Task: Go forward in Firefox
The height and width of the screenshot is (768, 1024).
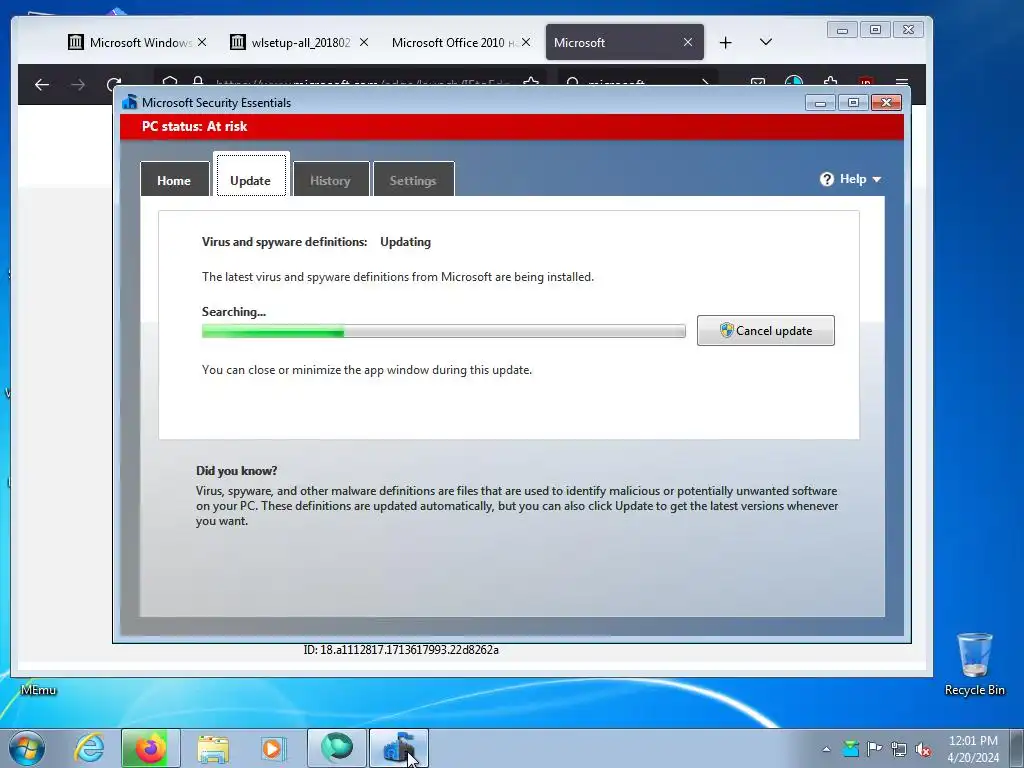Action: click(x=78, y=84)
